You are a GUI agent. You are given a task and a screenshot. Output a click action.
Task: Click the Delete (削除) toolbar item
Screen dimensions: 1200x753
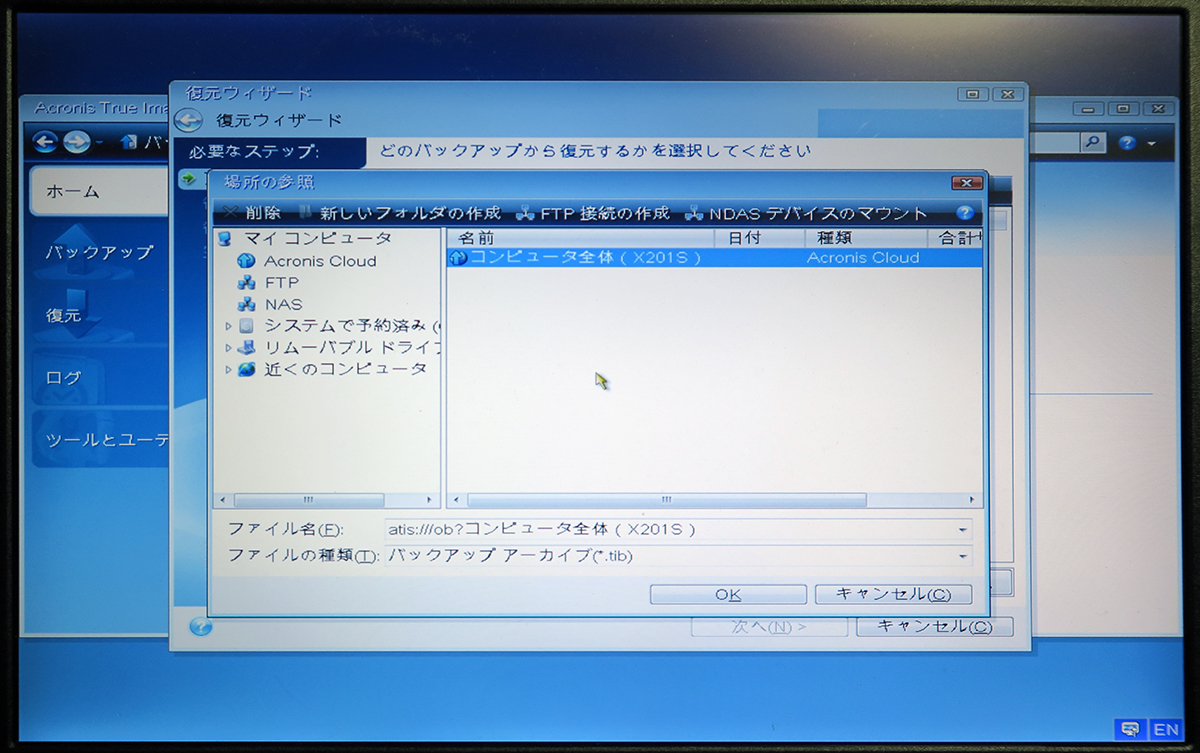254,213
